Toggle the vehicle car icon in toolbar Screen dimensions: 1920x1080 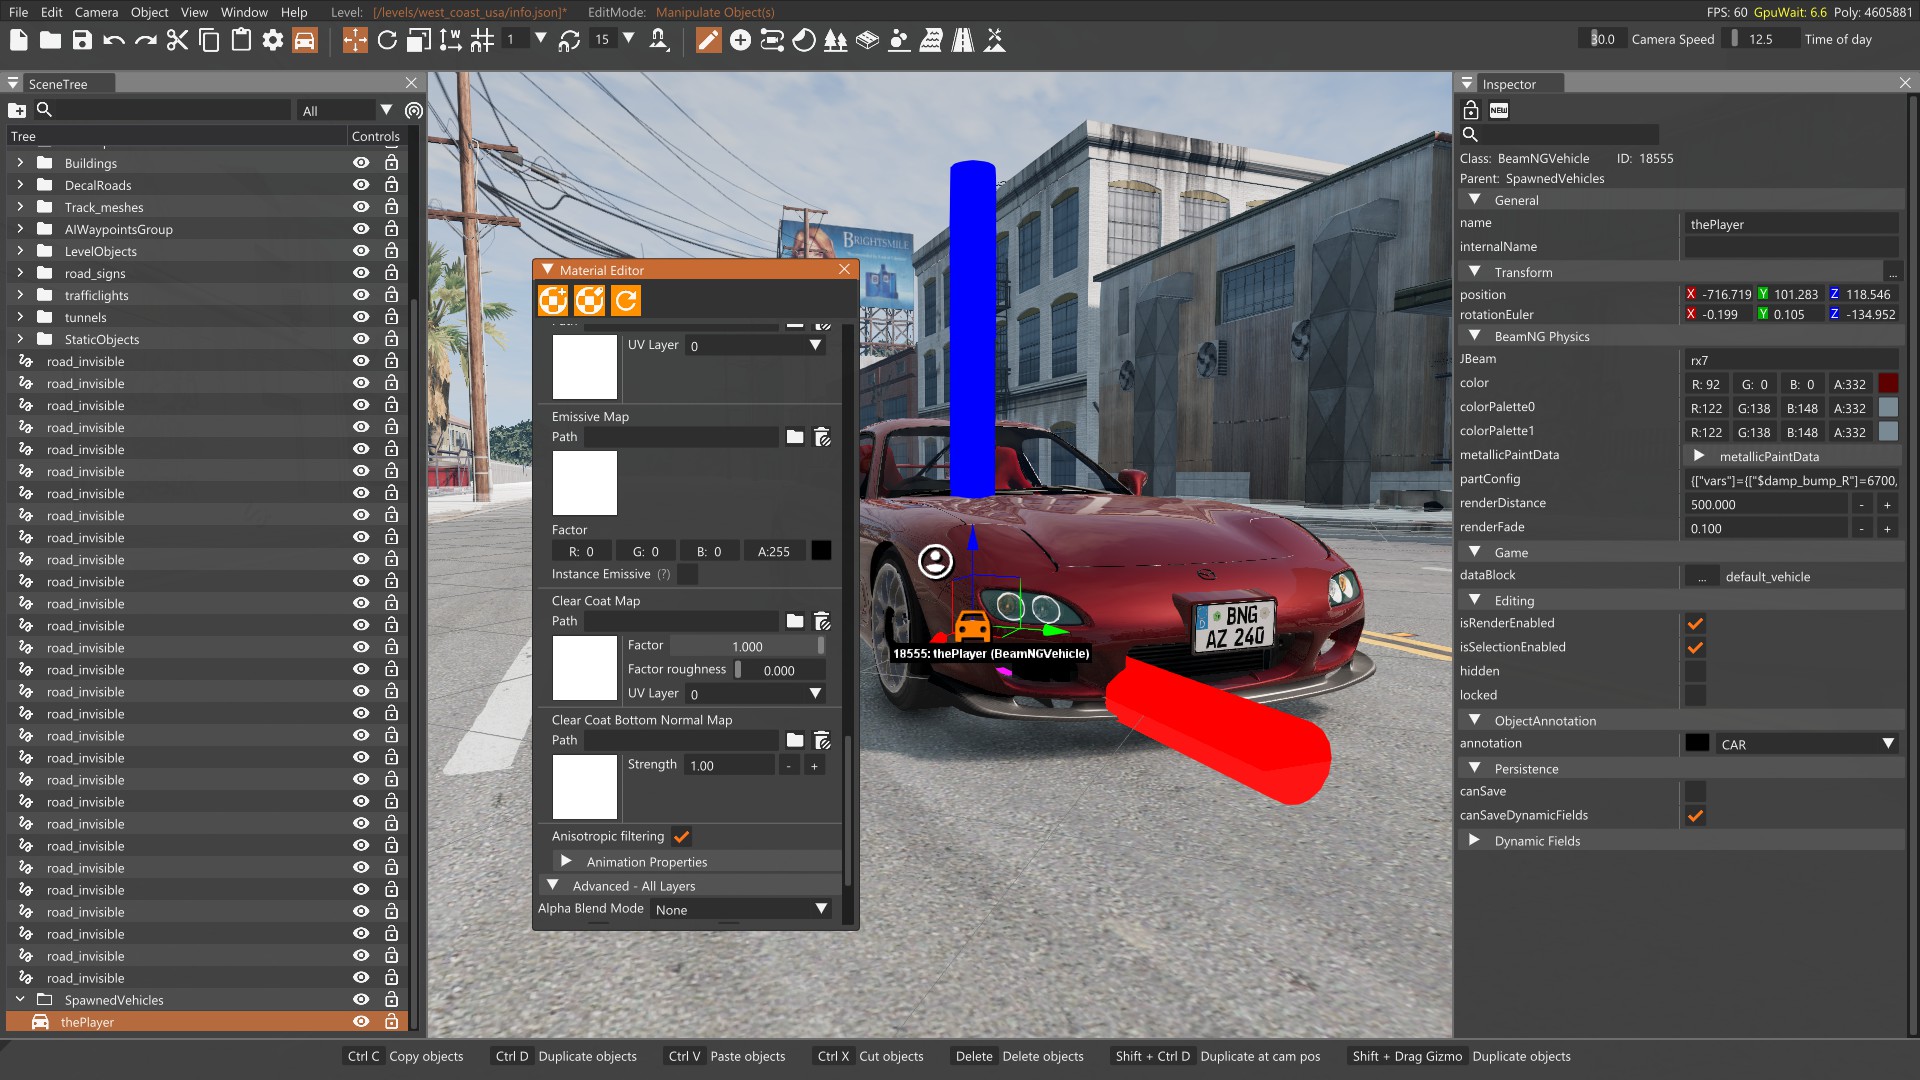[305, 40]
